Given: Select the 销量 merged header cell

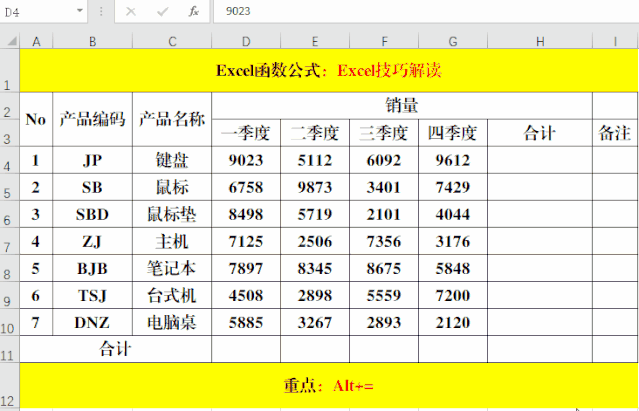Looking at the screenshot, I should click(401, 105).
